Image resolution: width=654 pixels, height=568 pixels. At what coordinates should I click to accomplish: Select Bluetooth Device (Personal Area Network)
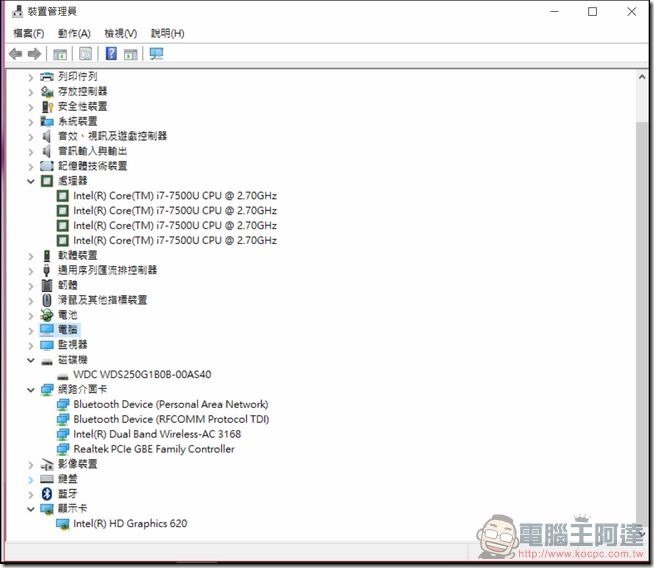(x=171, y=405)
